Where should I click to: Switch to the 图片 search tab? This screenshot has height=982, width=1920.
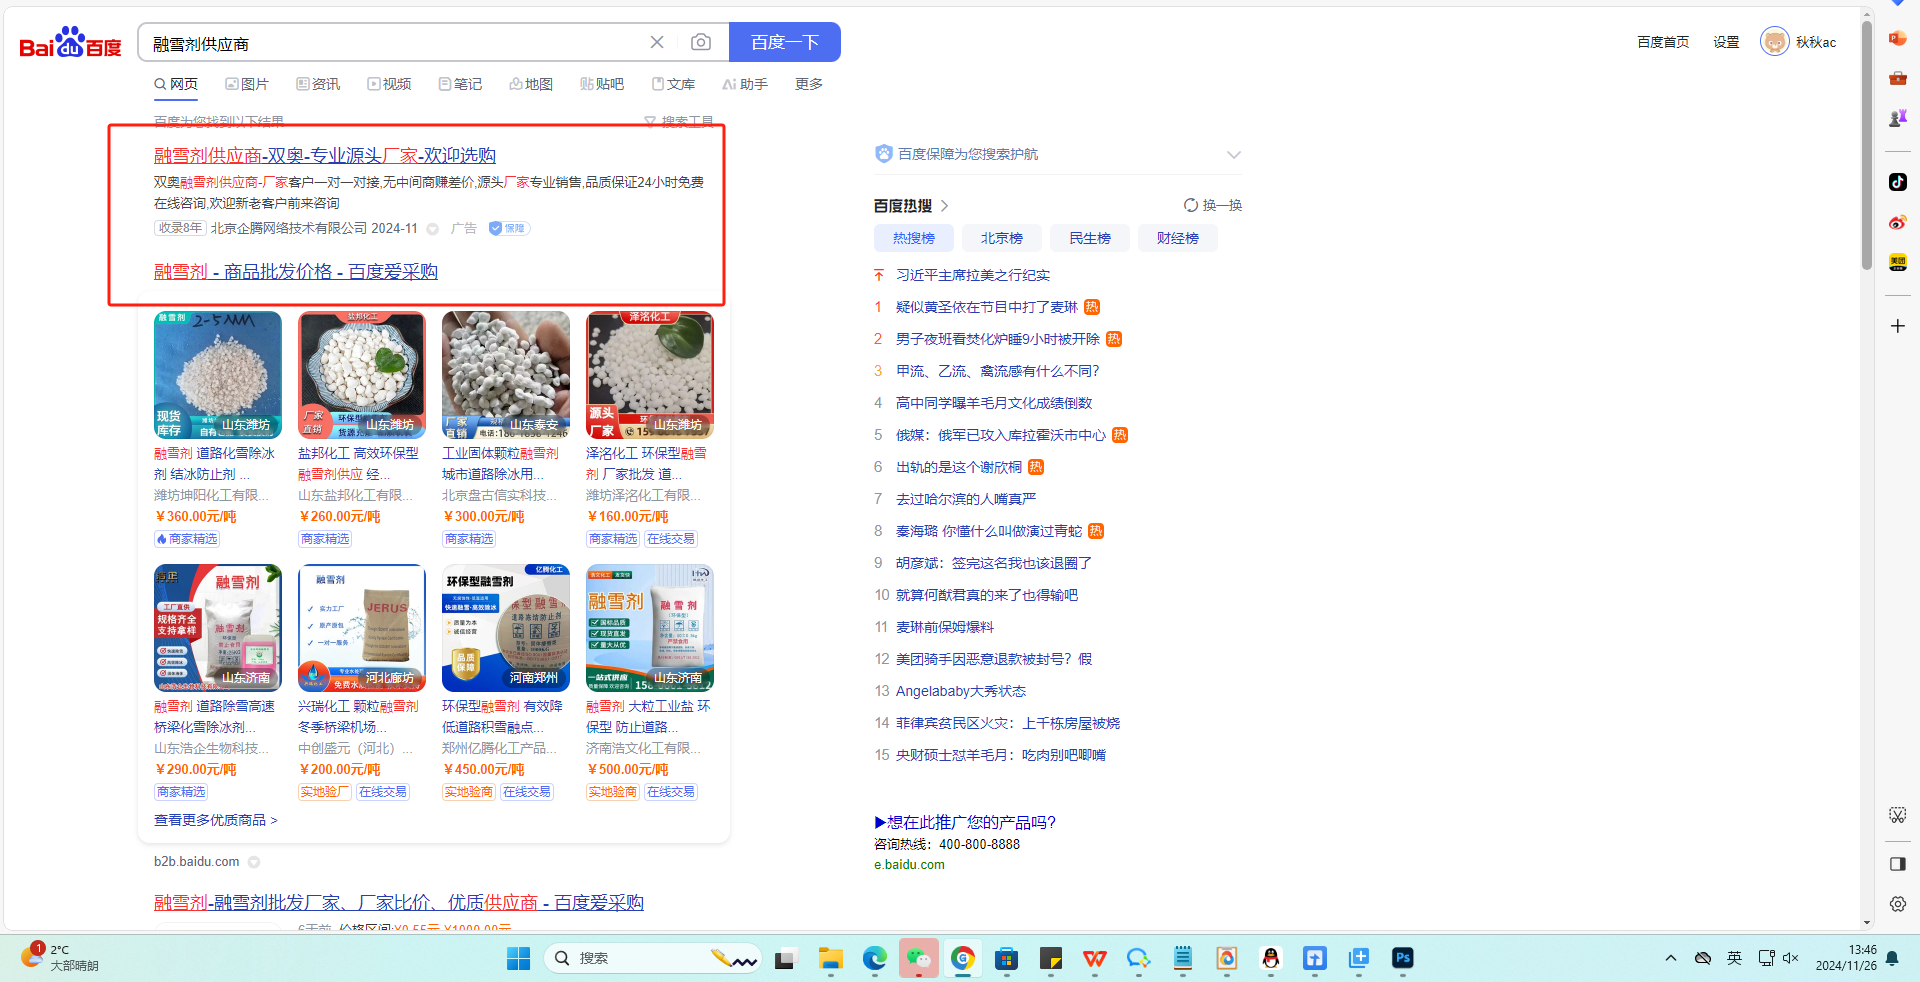(x=247, y=84)
